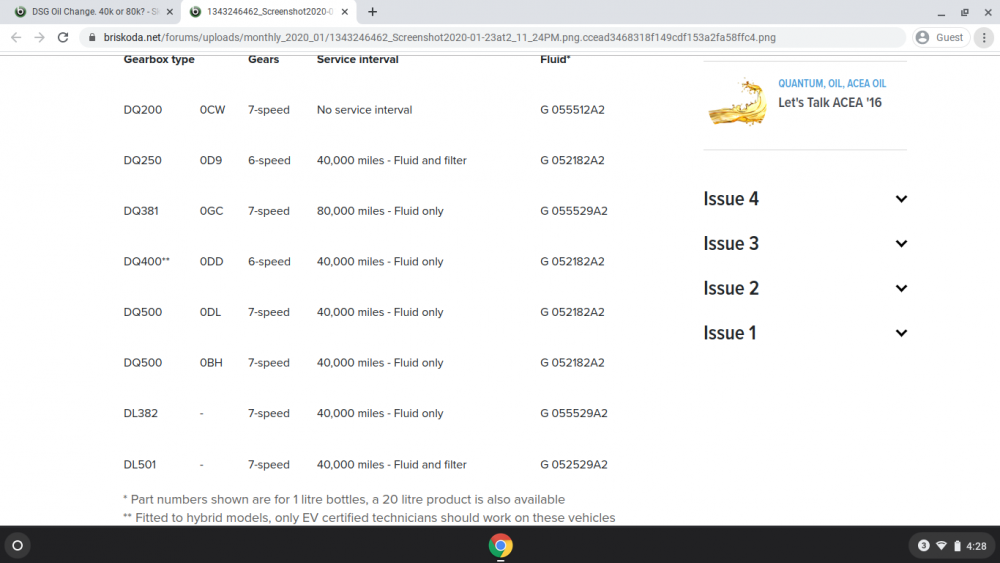Click the 0CW code cell

point(212,110)
